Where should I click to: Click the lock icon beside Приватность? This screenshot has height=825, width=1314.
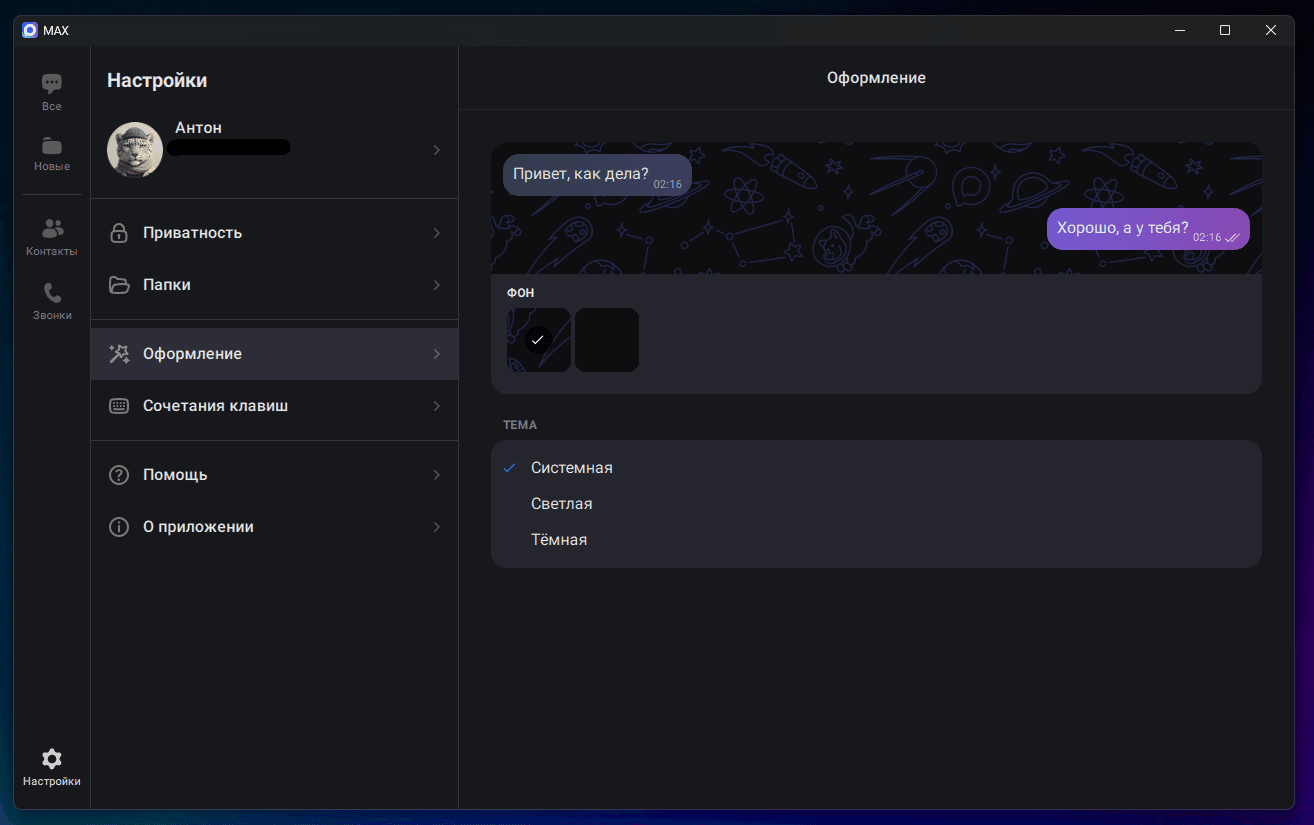point(119,233)
